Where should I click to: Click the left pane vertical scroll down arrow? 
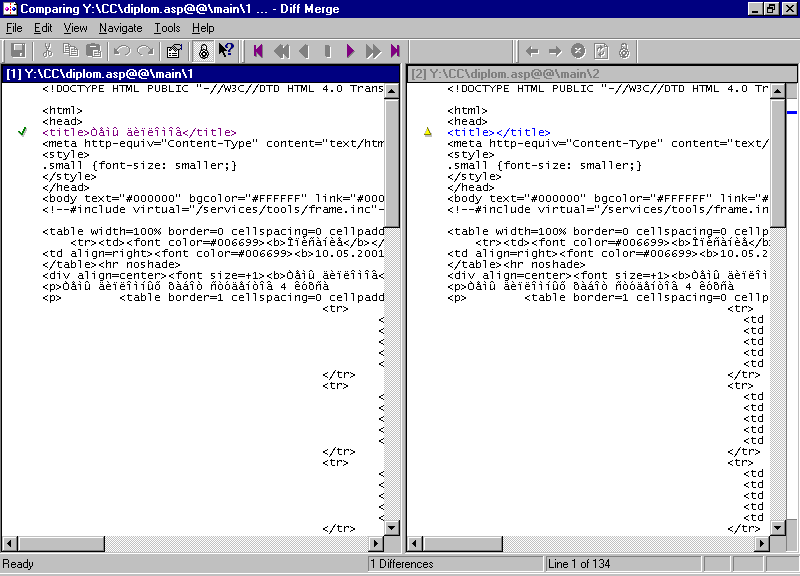coord(392,528)
